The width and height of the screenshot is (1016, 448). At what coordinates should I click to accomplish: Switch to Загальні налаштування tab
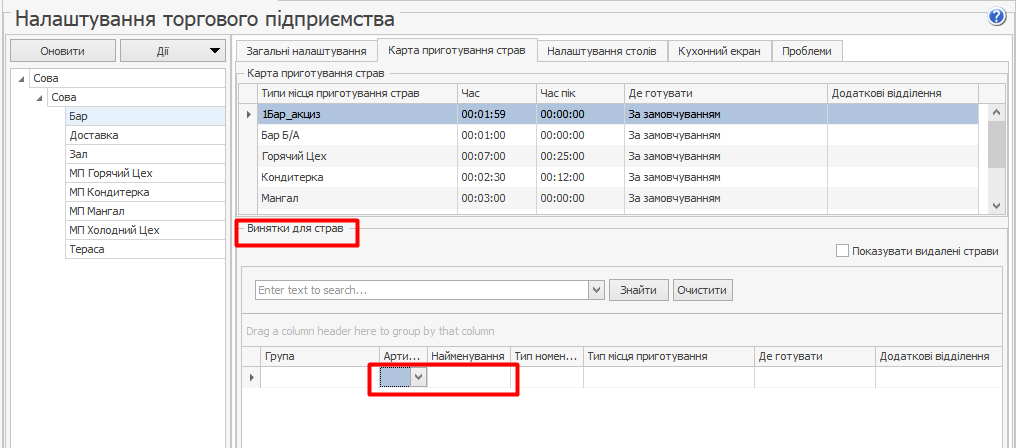[304, 51]
